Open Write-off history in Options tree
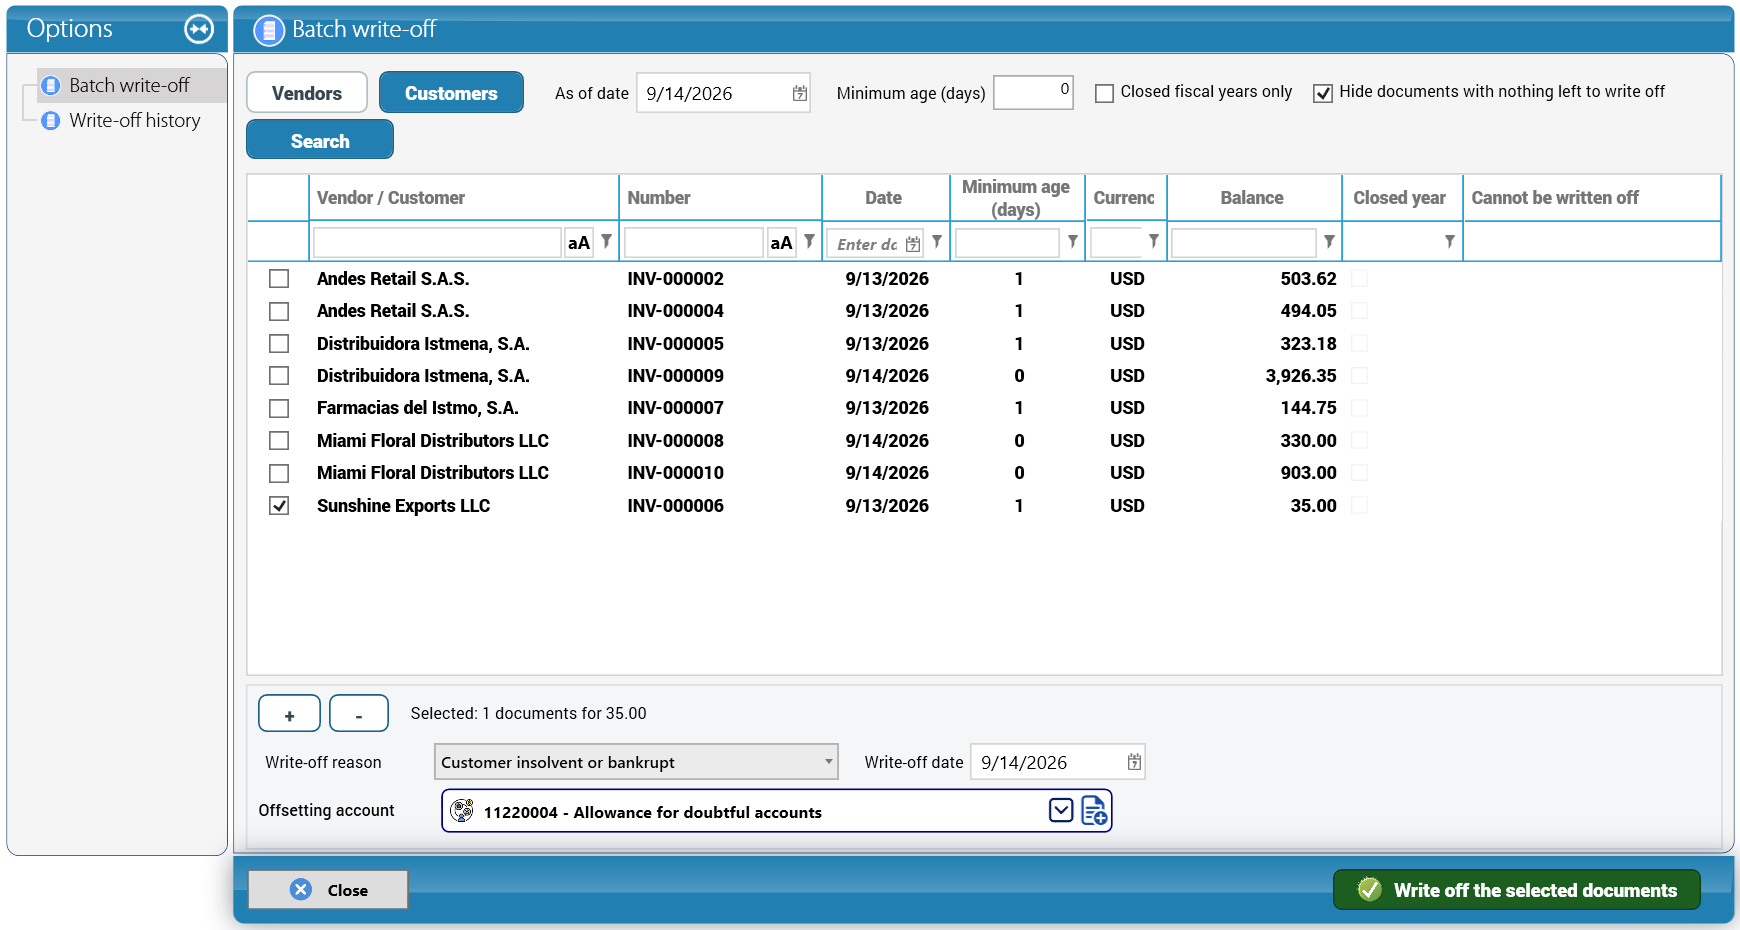This screenshot has height=930, width=1740. 134,121
